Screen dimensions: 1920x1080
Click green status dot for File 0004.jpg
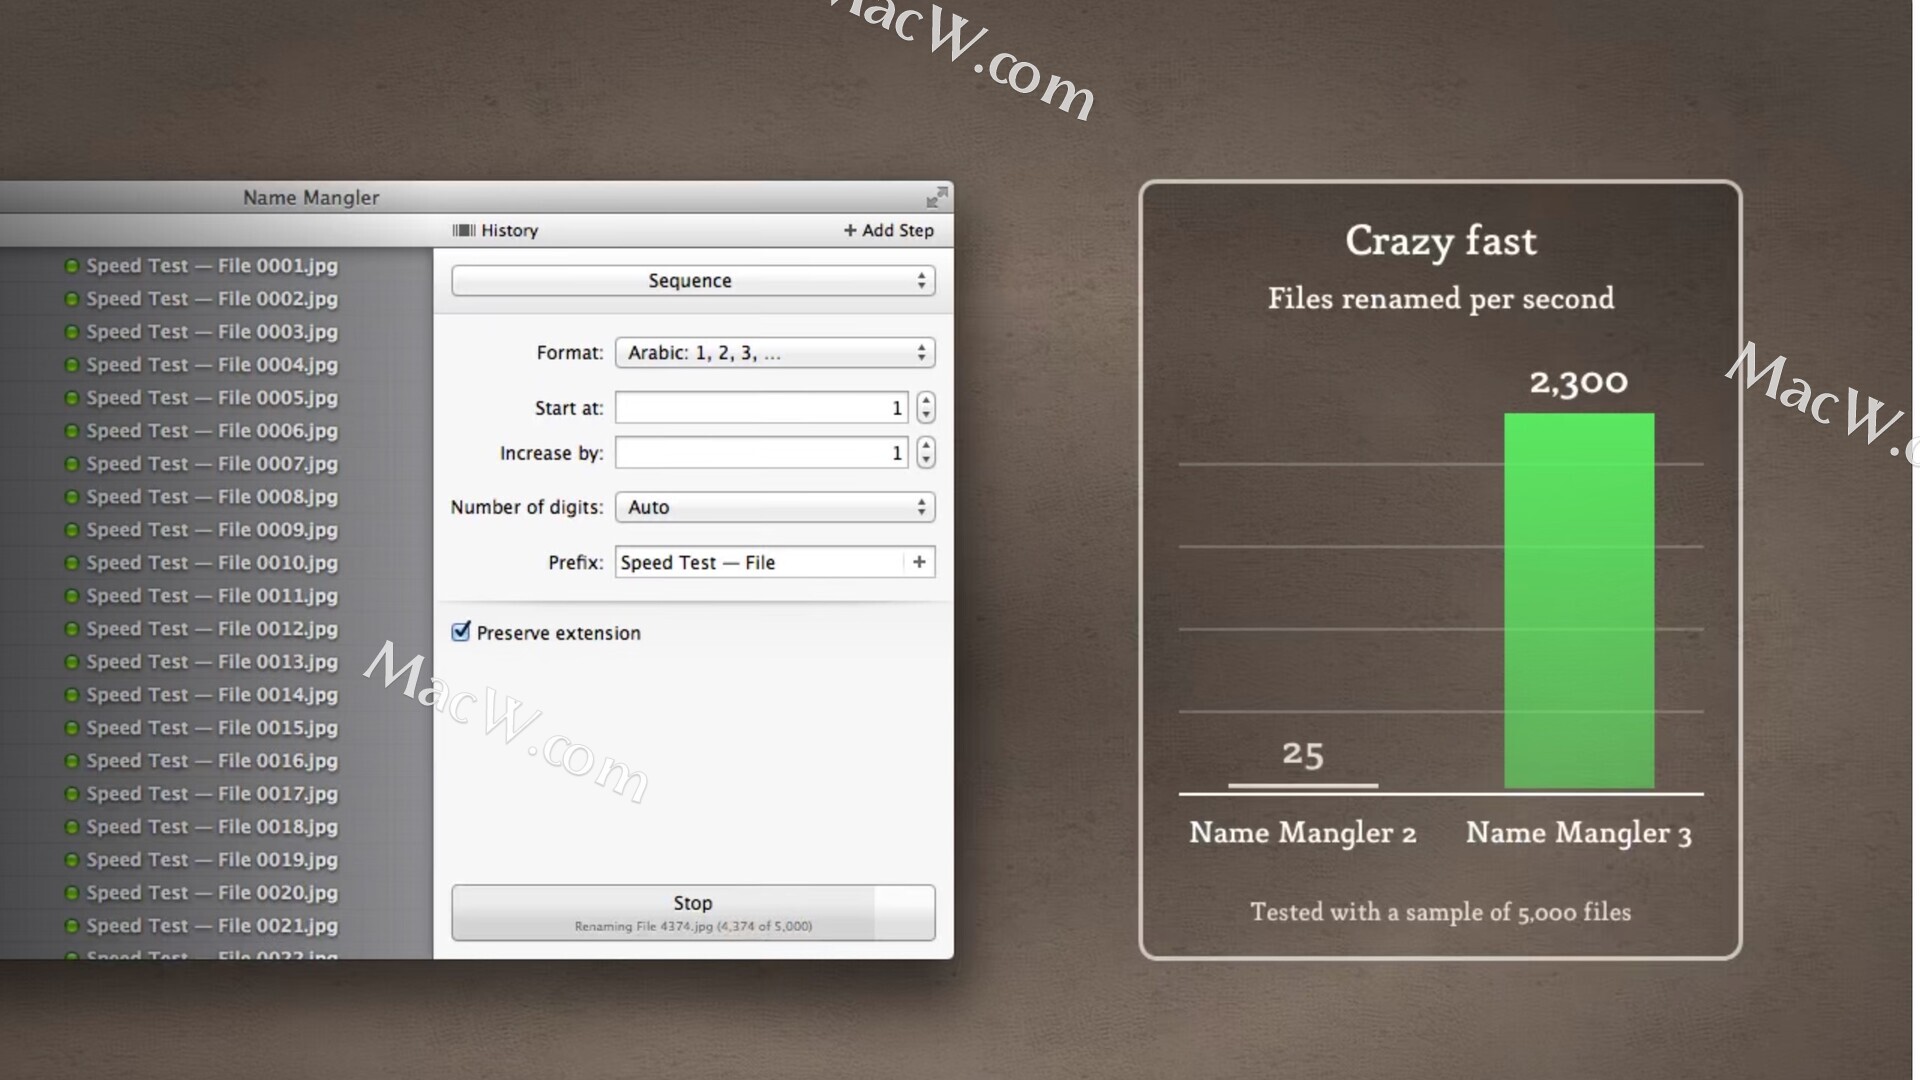click(x=72, y=365)
